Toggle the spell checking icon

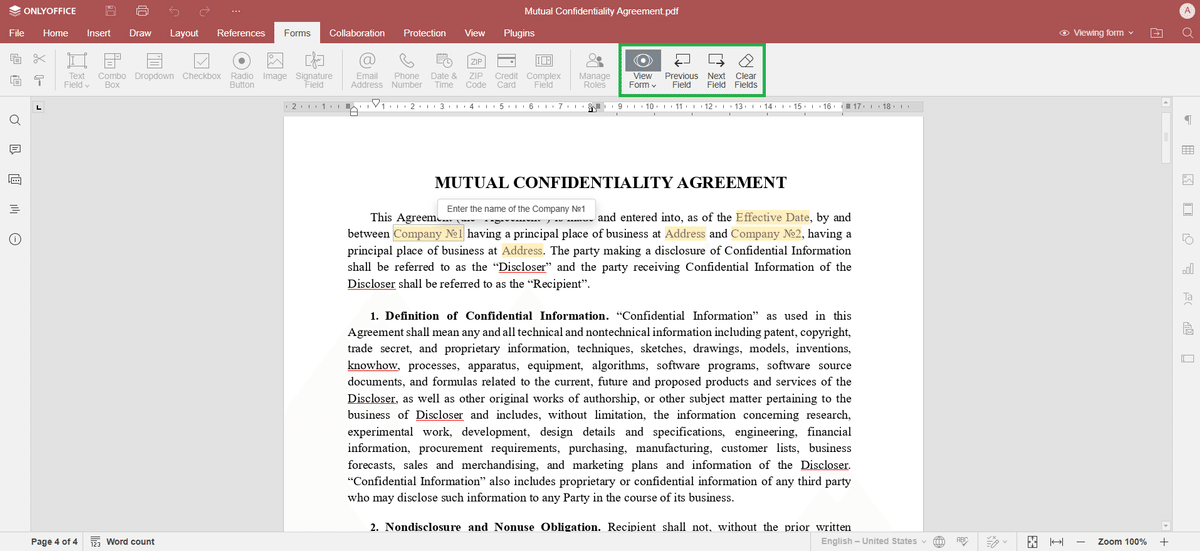pyautogui.click(x=961, y=541)
